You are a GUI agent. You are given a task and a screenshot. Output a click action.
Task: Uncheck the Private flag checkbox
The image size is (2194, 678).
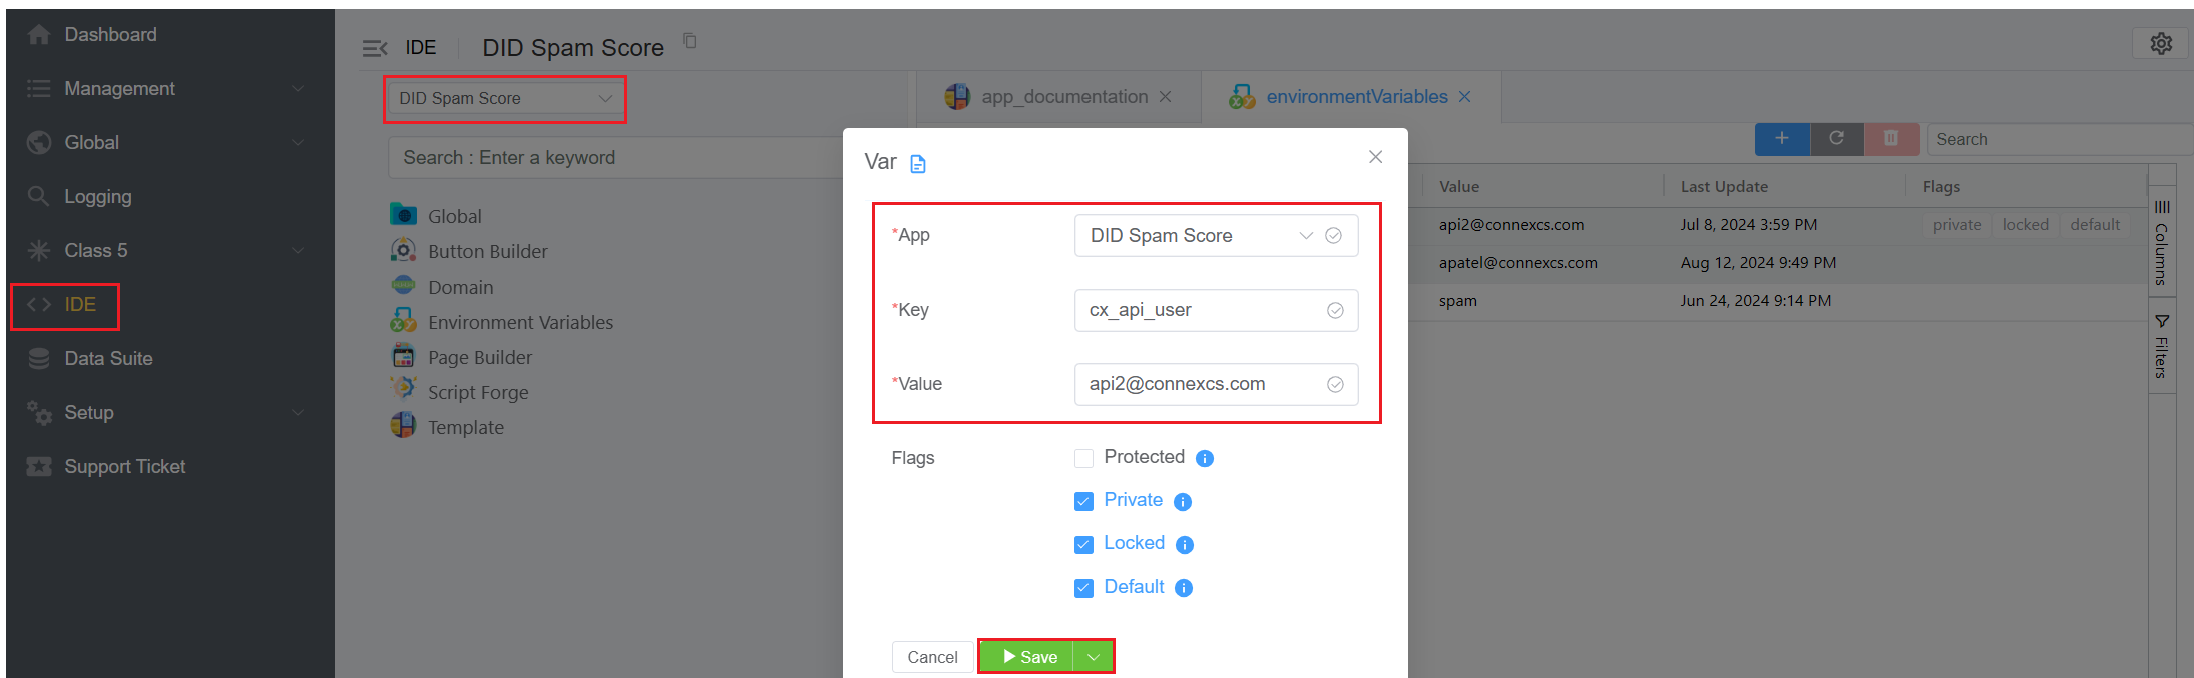point(1083,501)
